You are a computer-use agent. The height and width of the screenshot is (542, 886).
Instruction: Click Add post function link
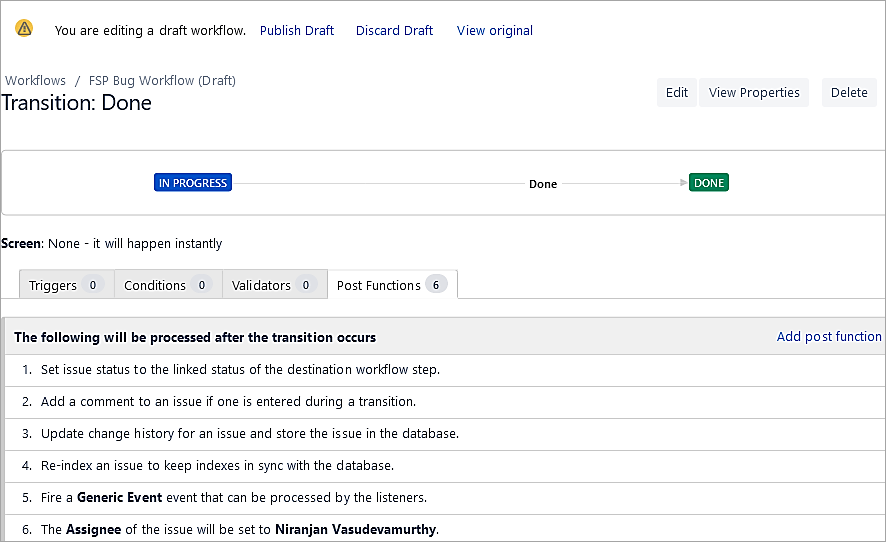tap(829, 337)
